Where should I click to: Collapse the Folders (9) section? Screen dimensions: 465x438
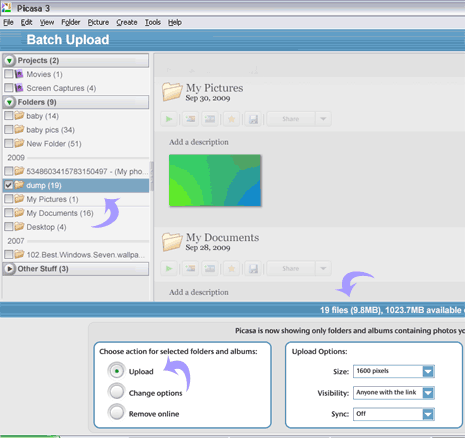coord(9,102)
